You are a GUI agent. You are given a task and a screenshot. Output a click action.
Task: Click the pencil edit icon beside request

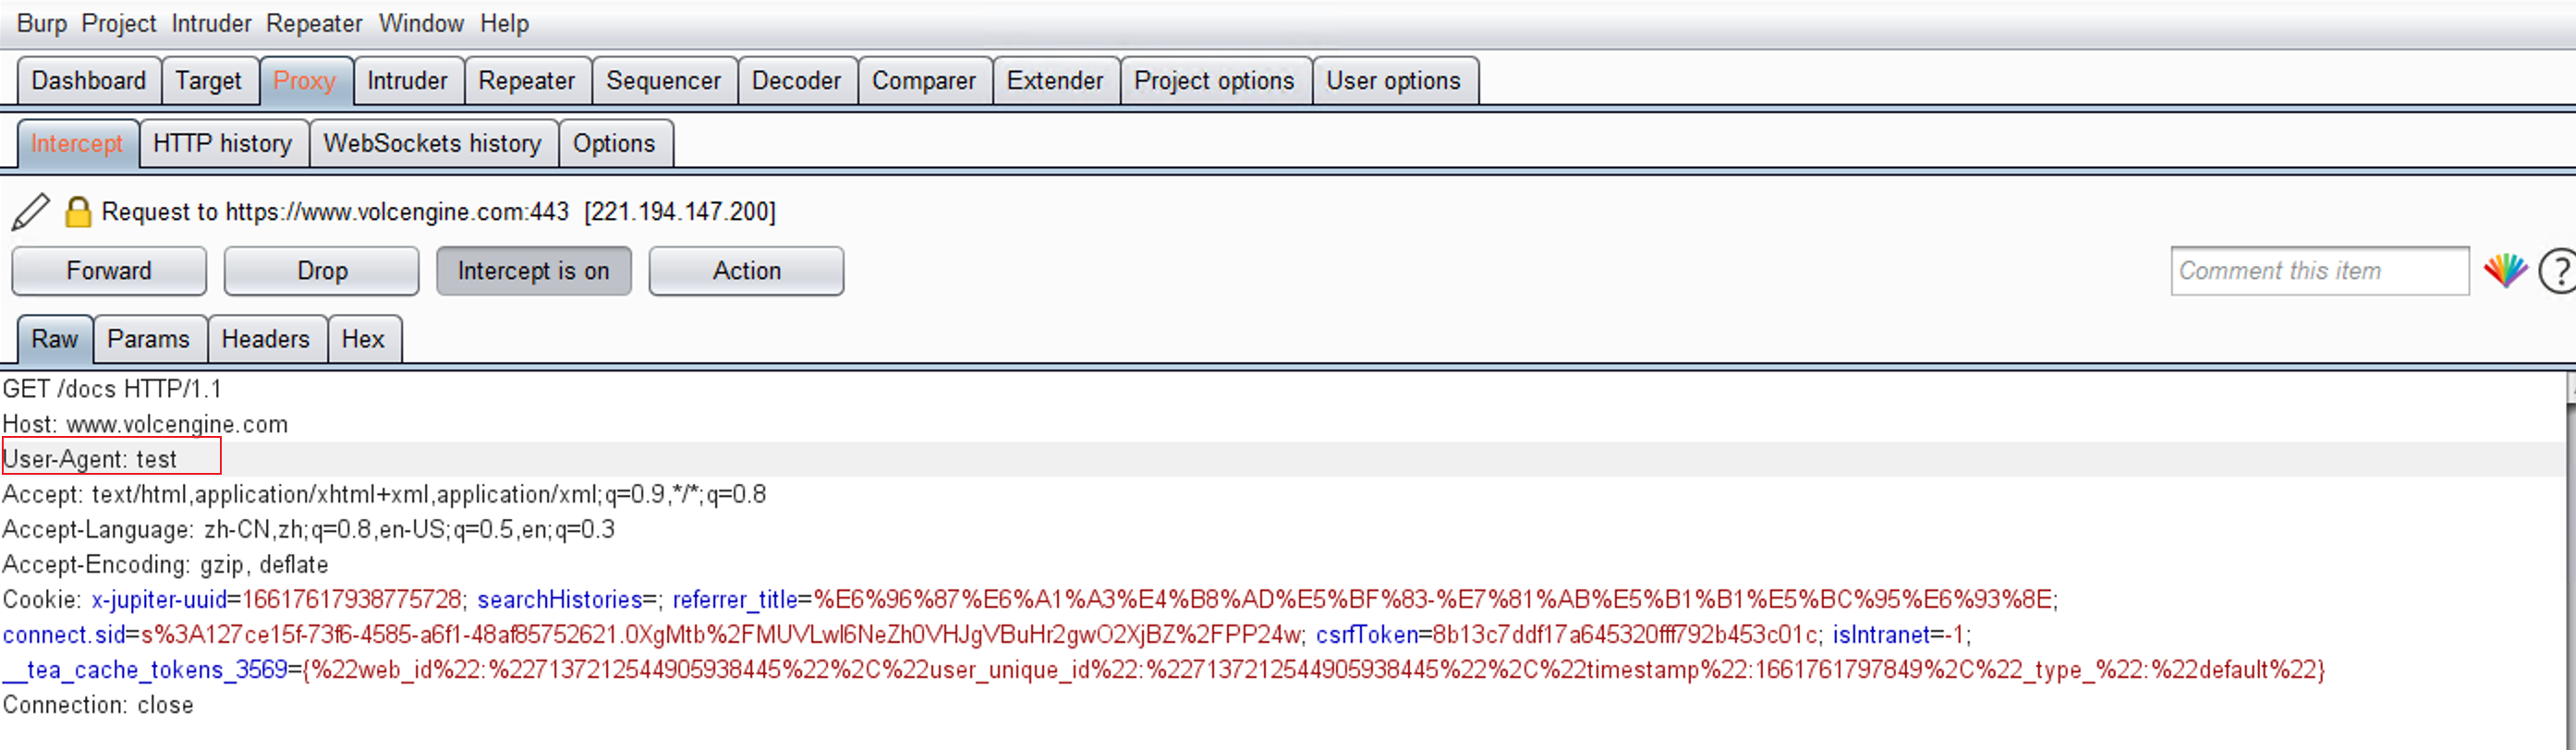(30, 211)
